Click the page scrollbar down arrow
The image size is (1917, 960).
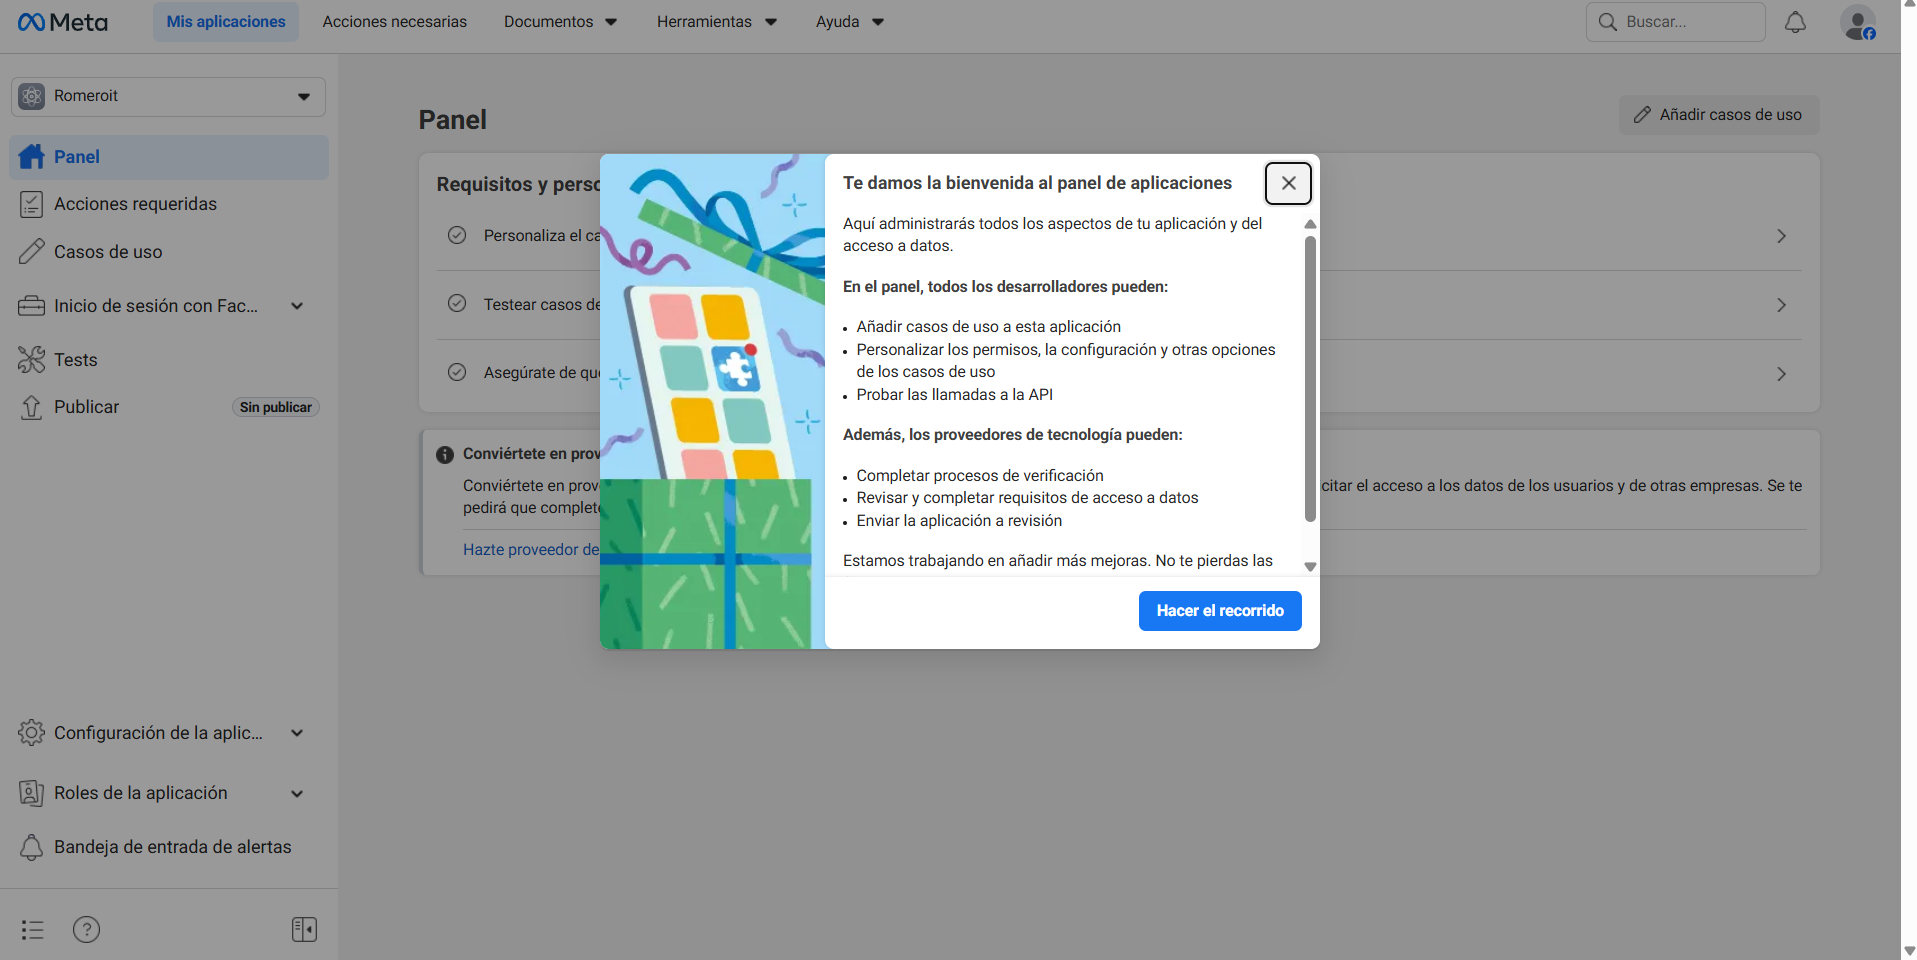tap(1909, 951)
